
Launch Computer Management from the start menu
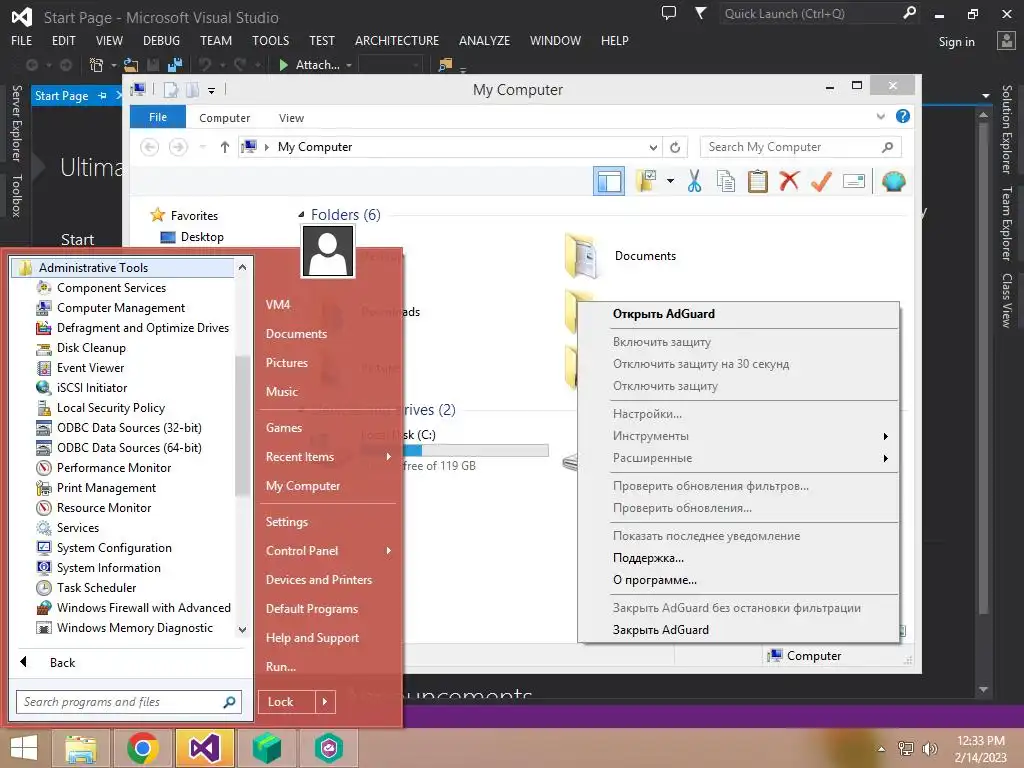tap(121, 308)
